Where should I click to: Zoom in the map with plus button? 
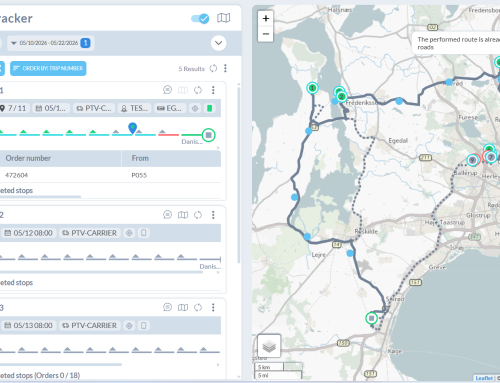click(x=266, y=18)
